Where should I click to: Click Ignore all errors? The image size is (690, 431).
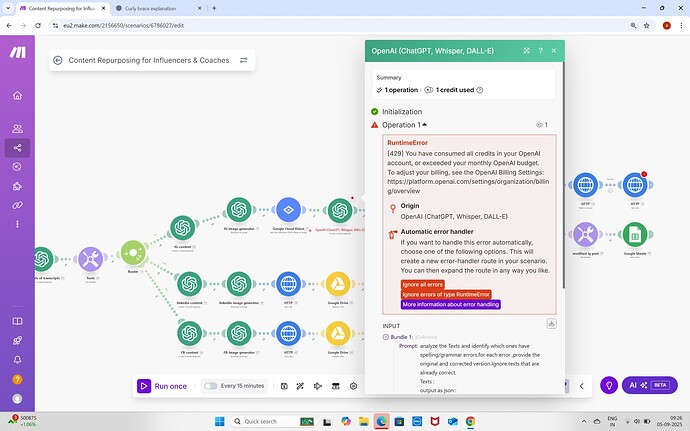[x=422, y=284]
